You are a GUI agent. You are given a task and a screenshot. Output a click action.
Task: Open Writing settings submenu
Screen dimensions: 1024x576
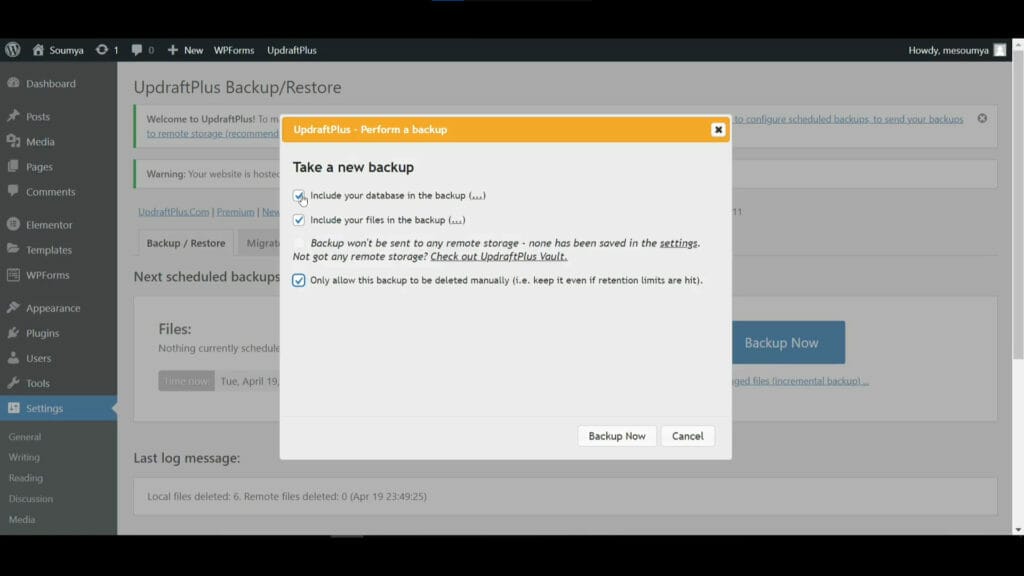coord(24,457)
